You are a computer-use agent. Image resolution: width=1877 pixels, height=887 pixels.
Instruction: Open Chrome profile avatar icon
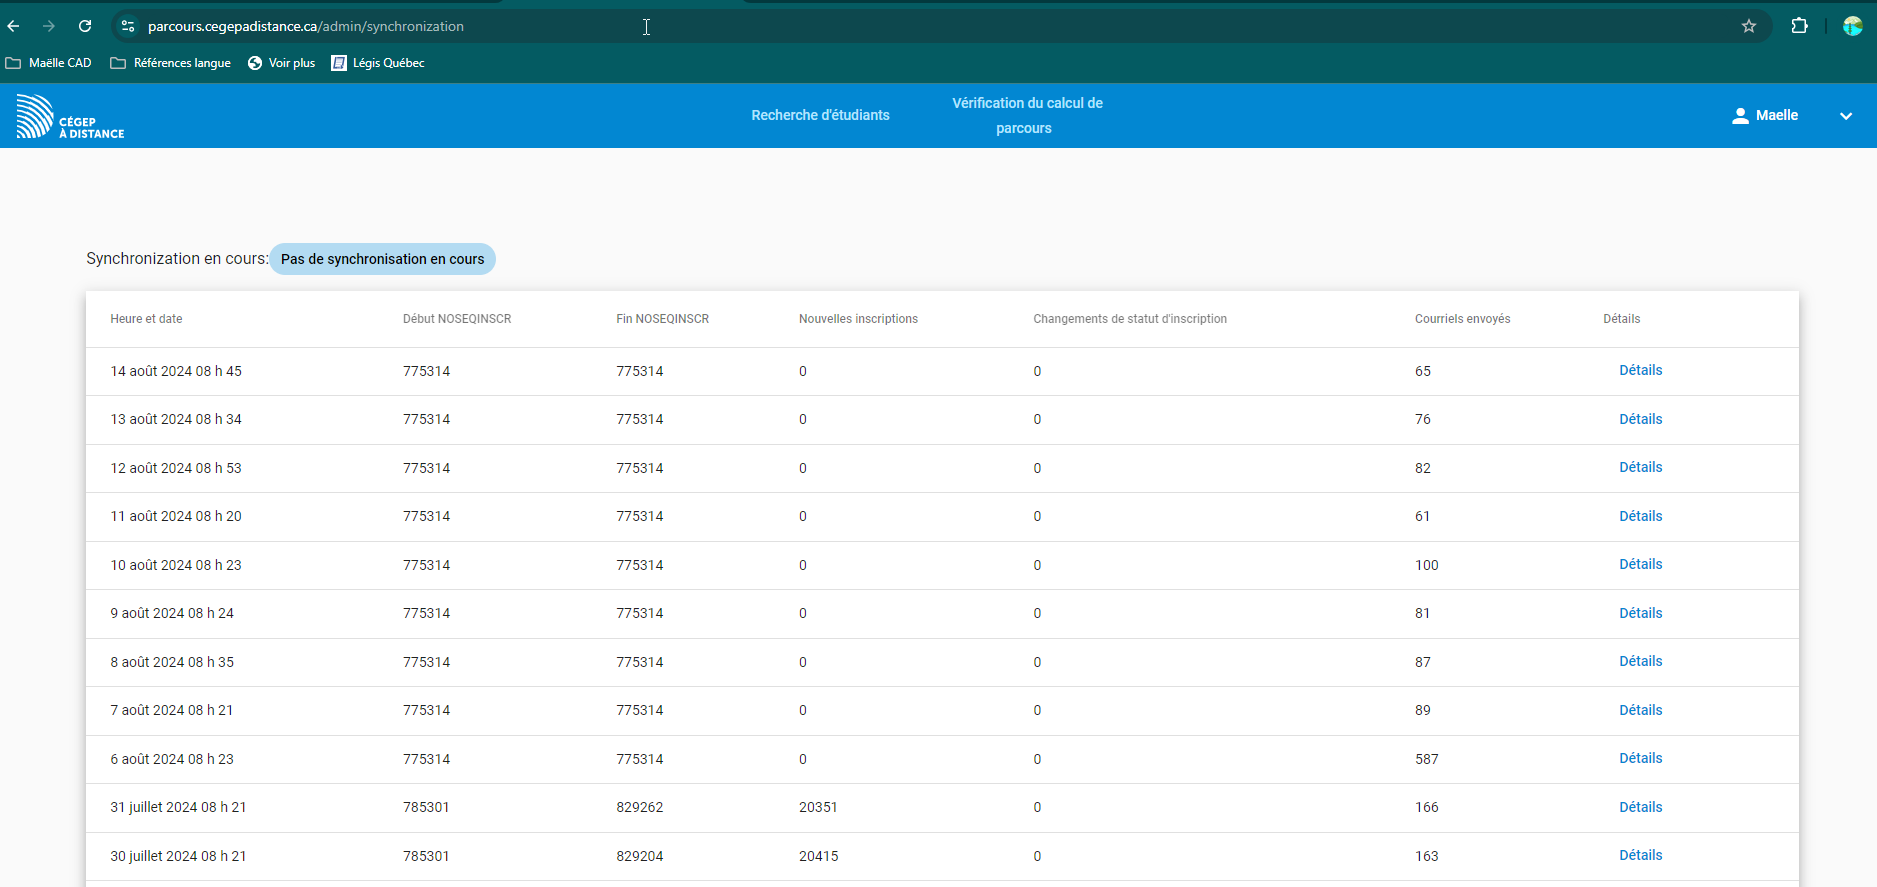(x=1852, y=26)
